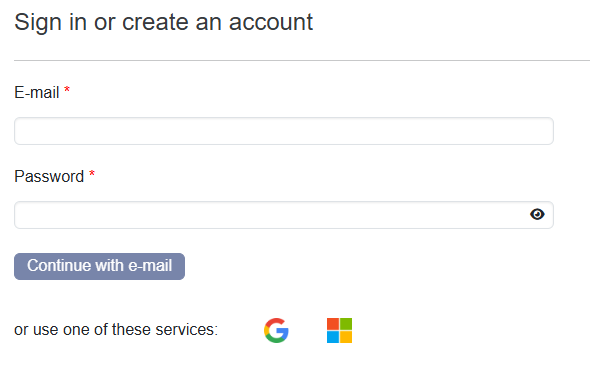
Task: Click the 'or use one of these services' text
Action: [x=116, y=330]
